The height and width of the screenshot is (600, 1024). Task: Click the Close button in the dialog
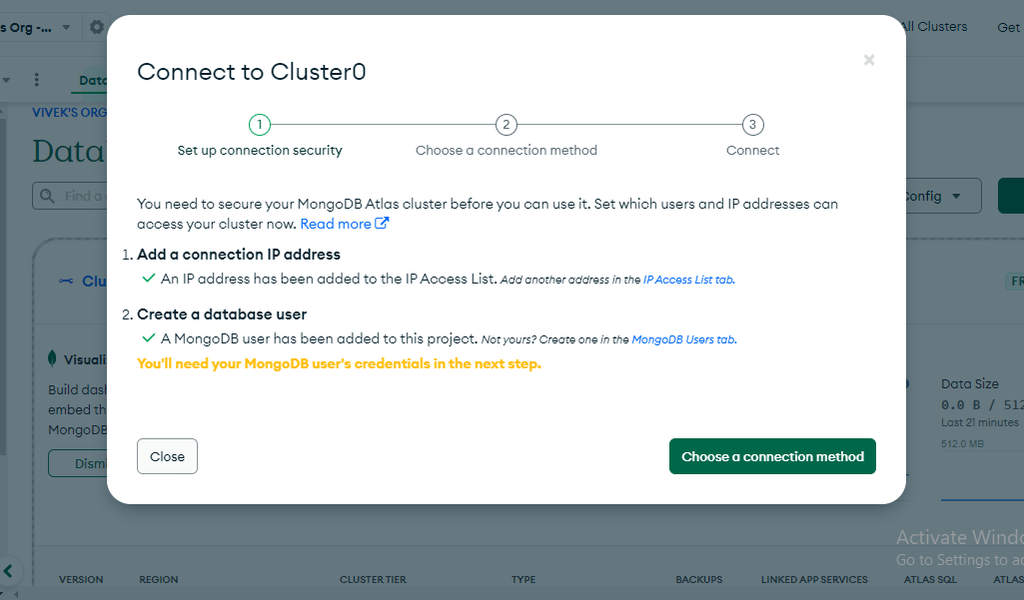[167, 456]
